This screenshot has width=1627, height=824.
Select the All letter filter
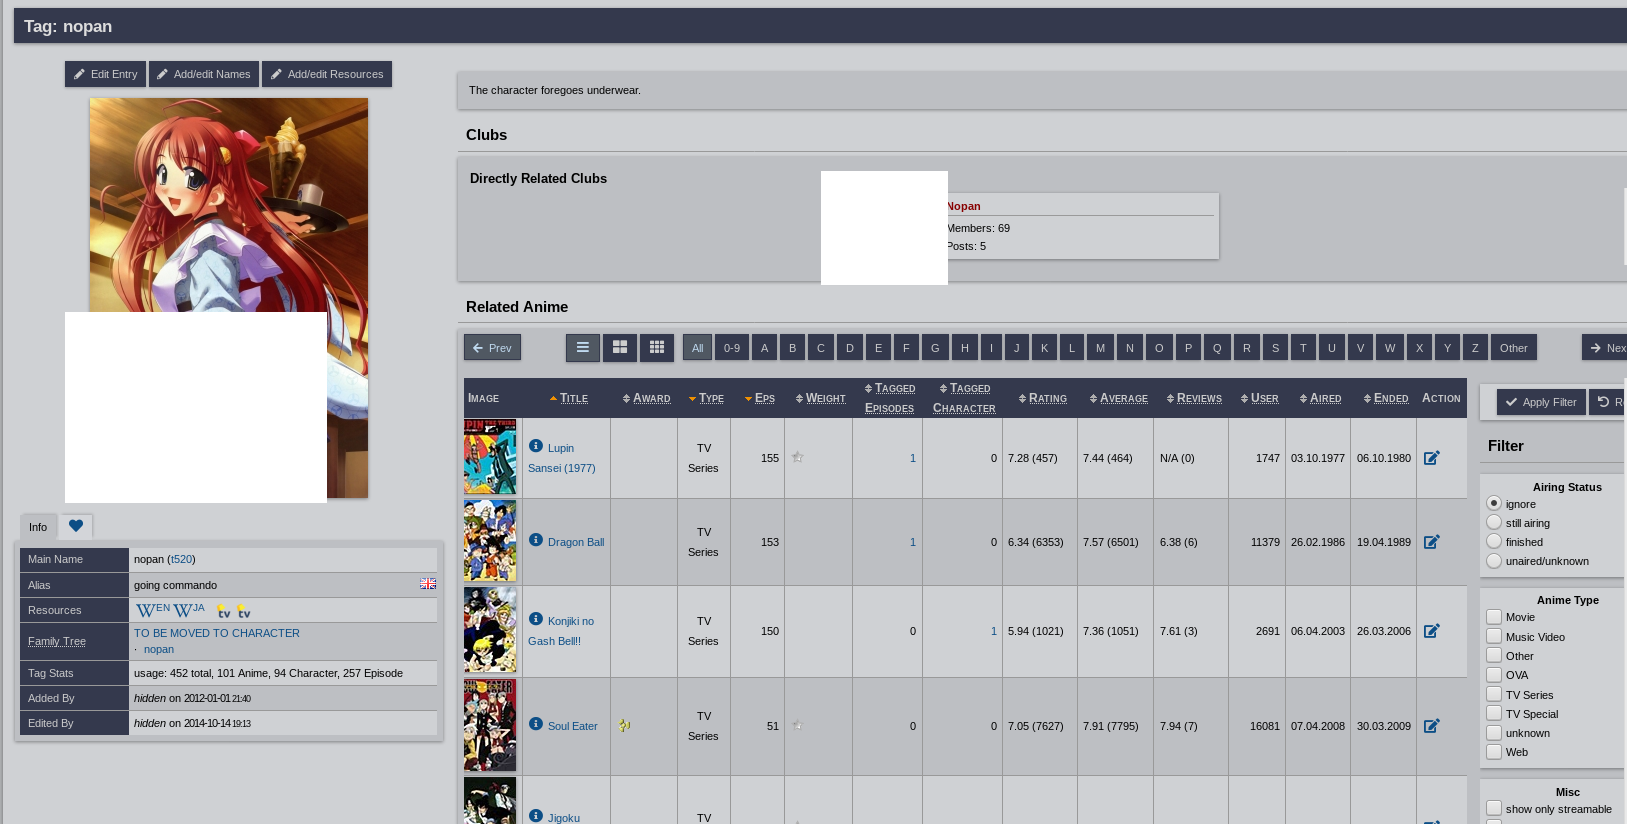click(698, 348)
